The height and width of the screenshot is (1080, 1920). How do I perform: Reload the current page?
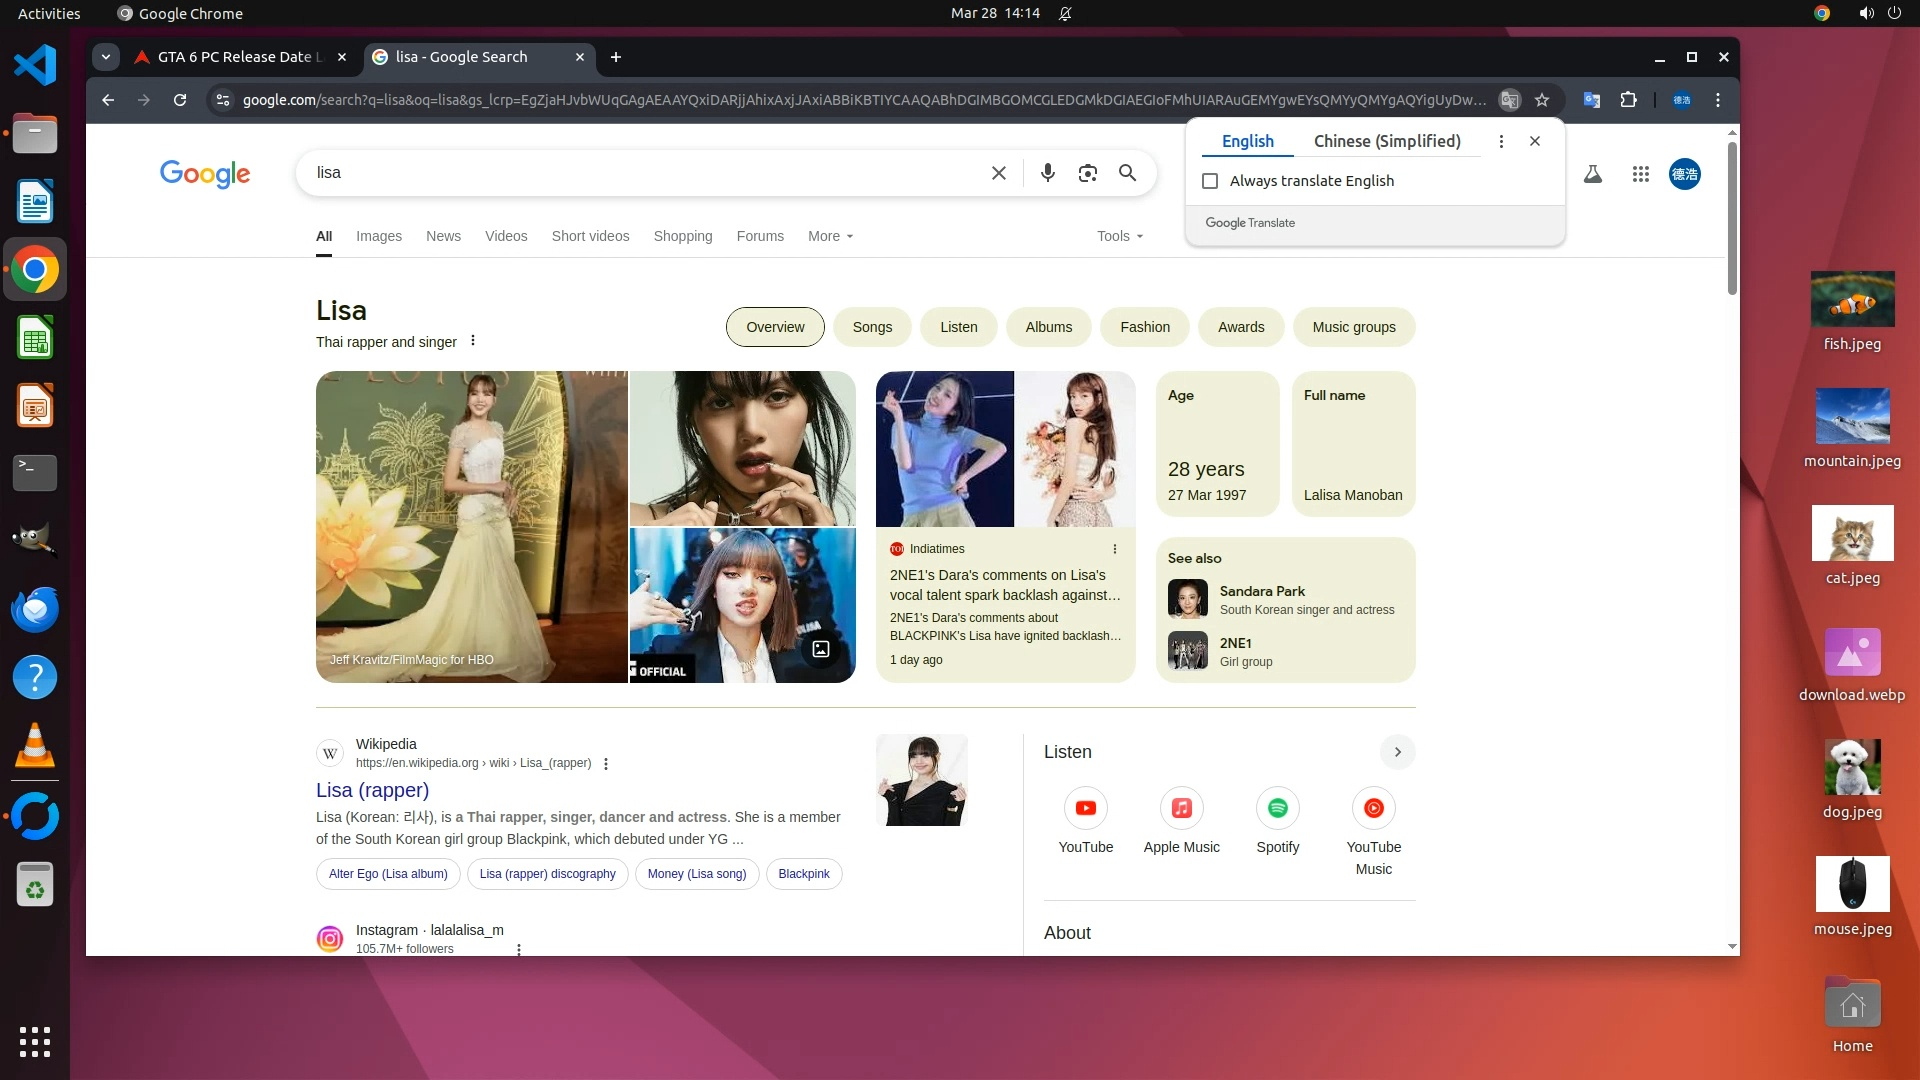180,100
